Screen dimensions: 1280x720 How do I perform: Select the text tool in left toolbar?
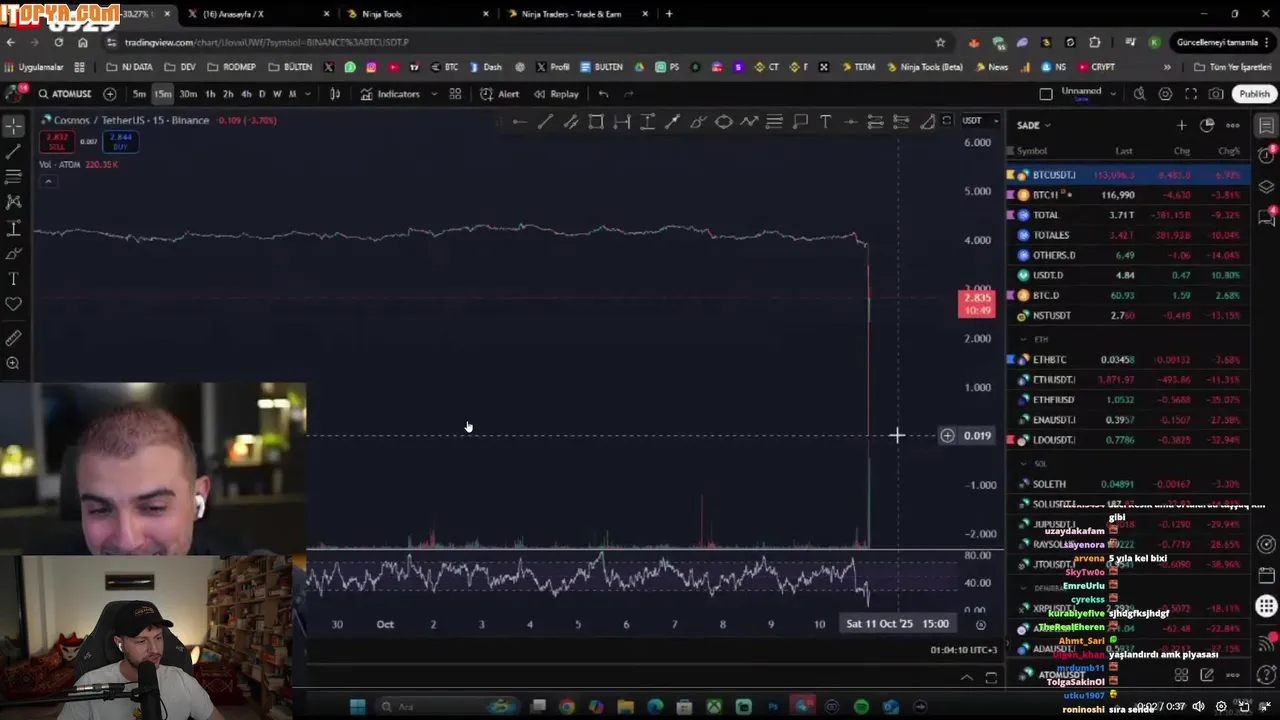tap(13, 279)
